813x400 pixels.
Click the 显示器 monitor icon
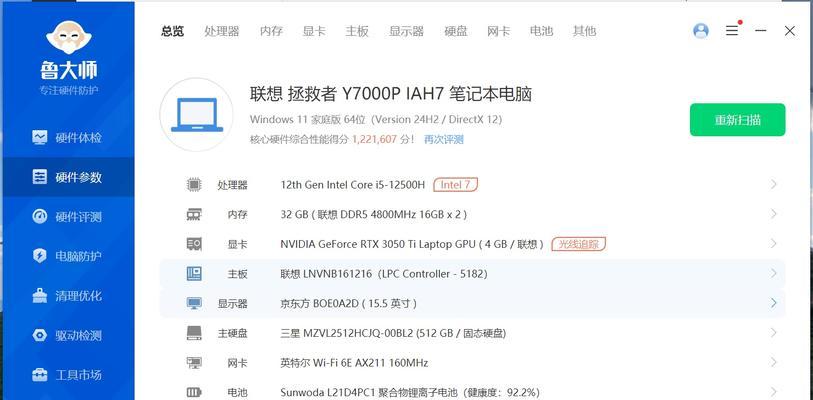194,303
